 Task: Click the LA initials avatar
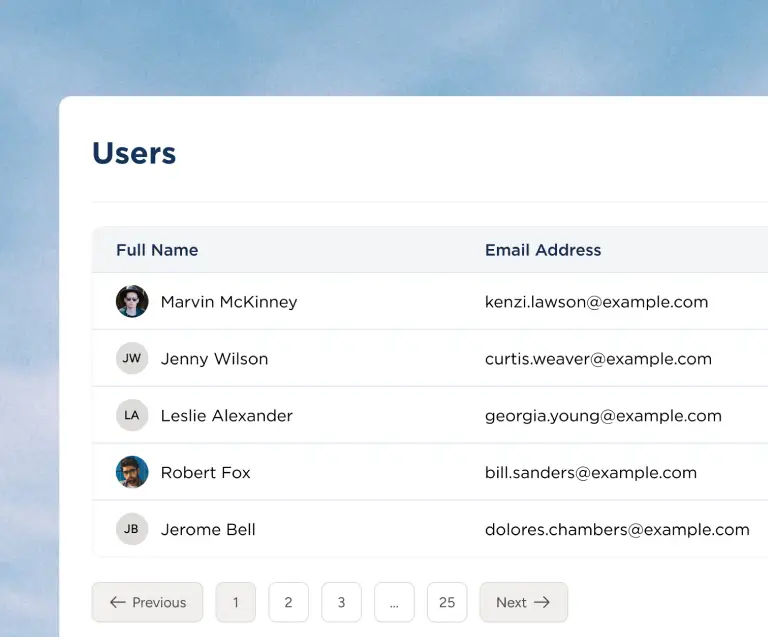132,415
